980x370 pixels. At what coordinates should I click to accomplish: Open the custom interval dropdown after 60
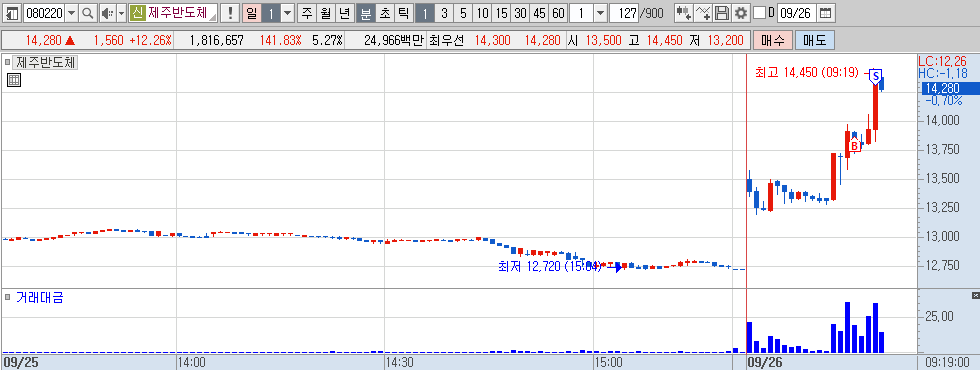click(600, 12)
